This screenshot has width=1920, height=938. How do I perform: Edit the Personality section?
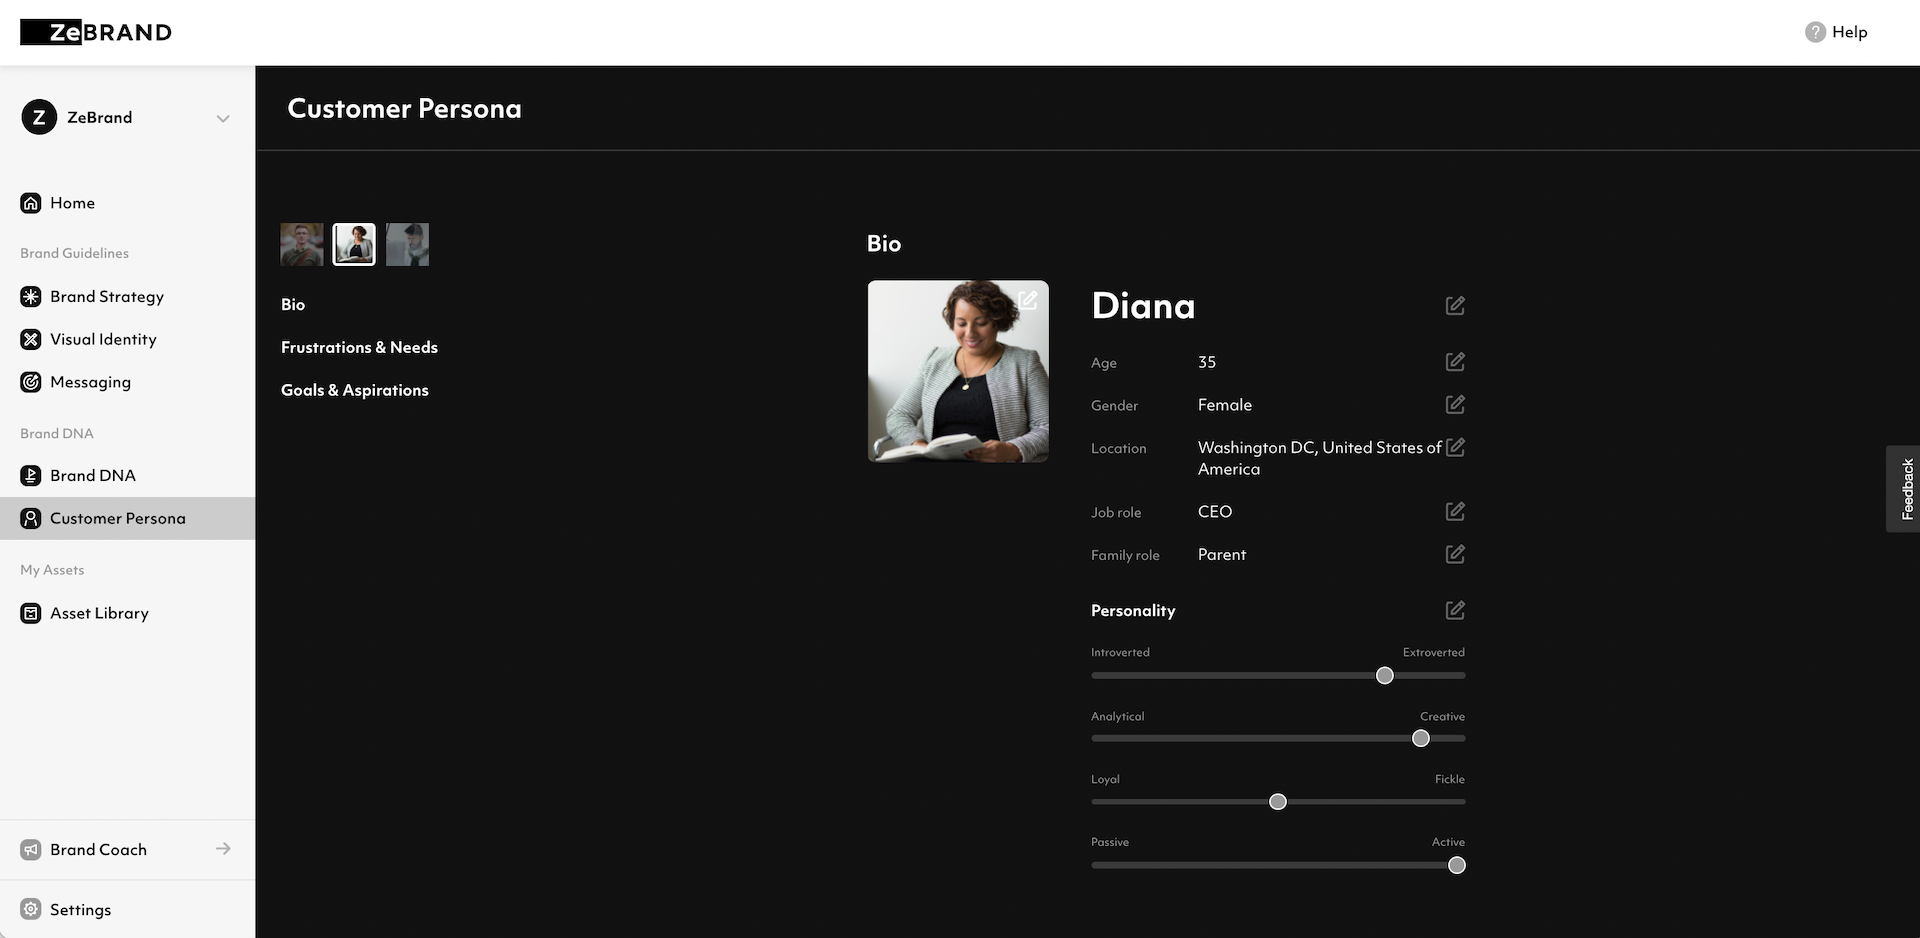(1455, 609)
